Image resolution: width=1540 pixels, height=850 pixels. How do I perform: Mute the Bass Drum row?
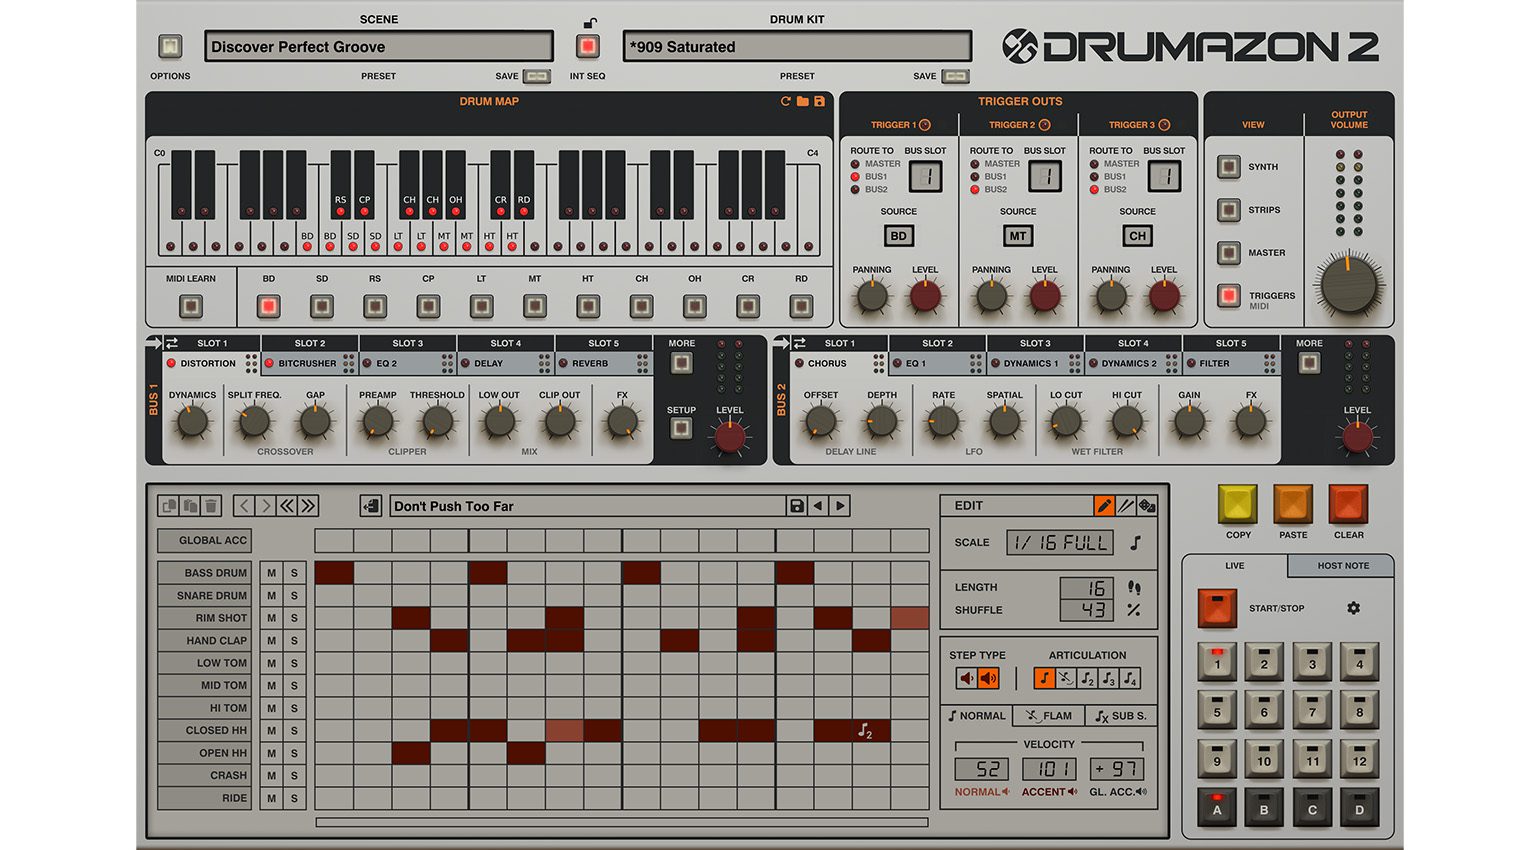270,572
